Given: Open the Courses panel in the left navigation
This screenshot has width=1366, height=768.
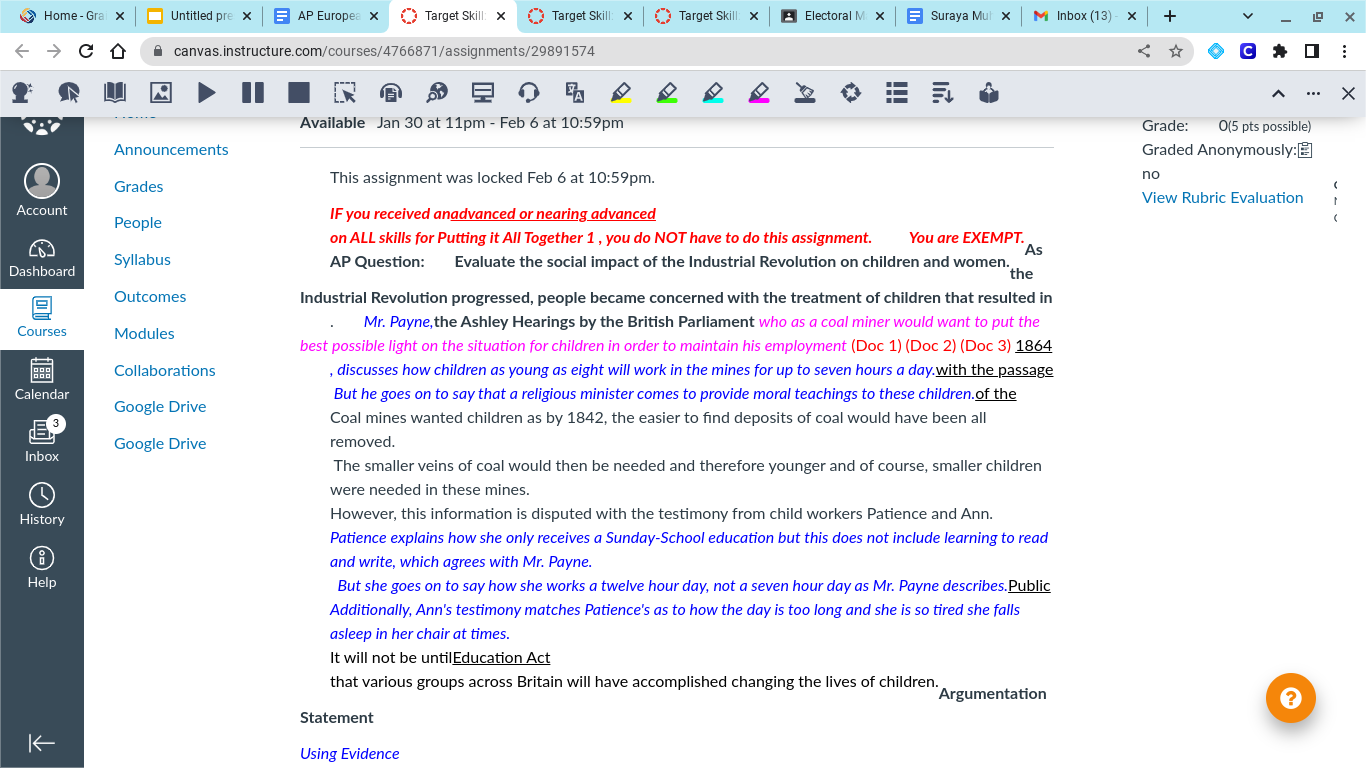Looking at the screenshot, I should (x=41, y=318).
